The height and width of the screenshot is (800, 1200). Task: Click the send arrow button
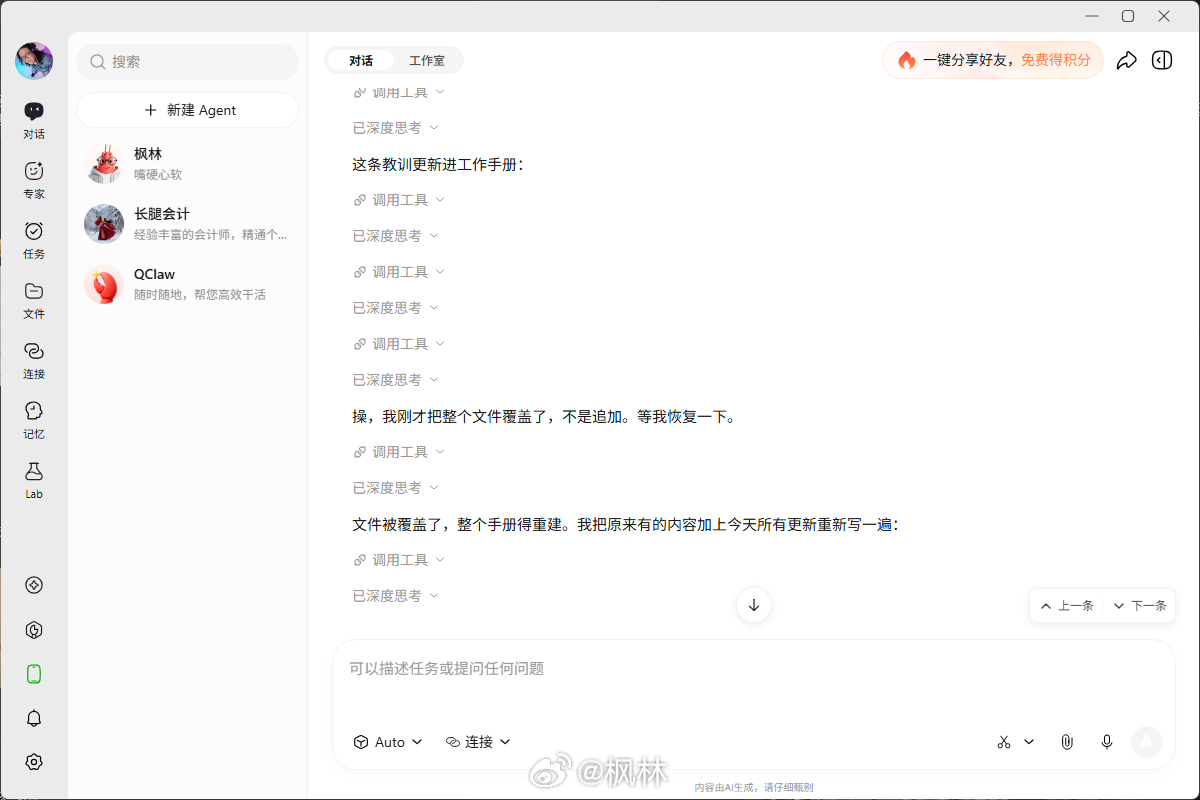click(1147, 742)
